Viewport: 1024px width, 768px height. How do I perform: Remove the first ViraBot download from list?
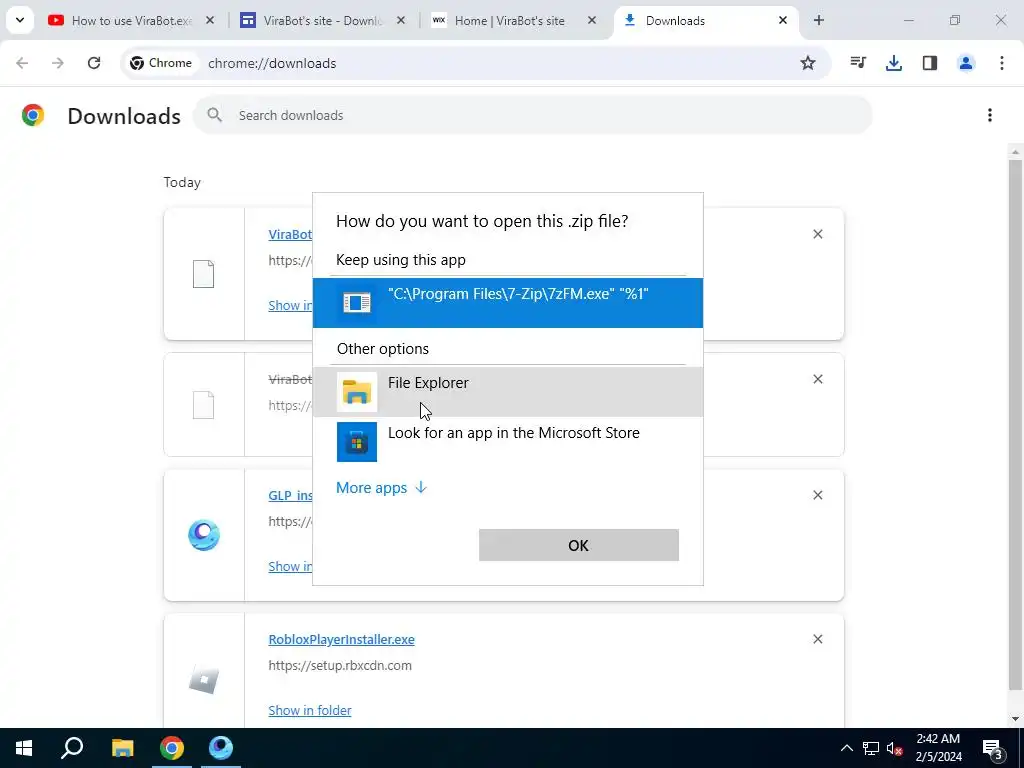[818, 234]
